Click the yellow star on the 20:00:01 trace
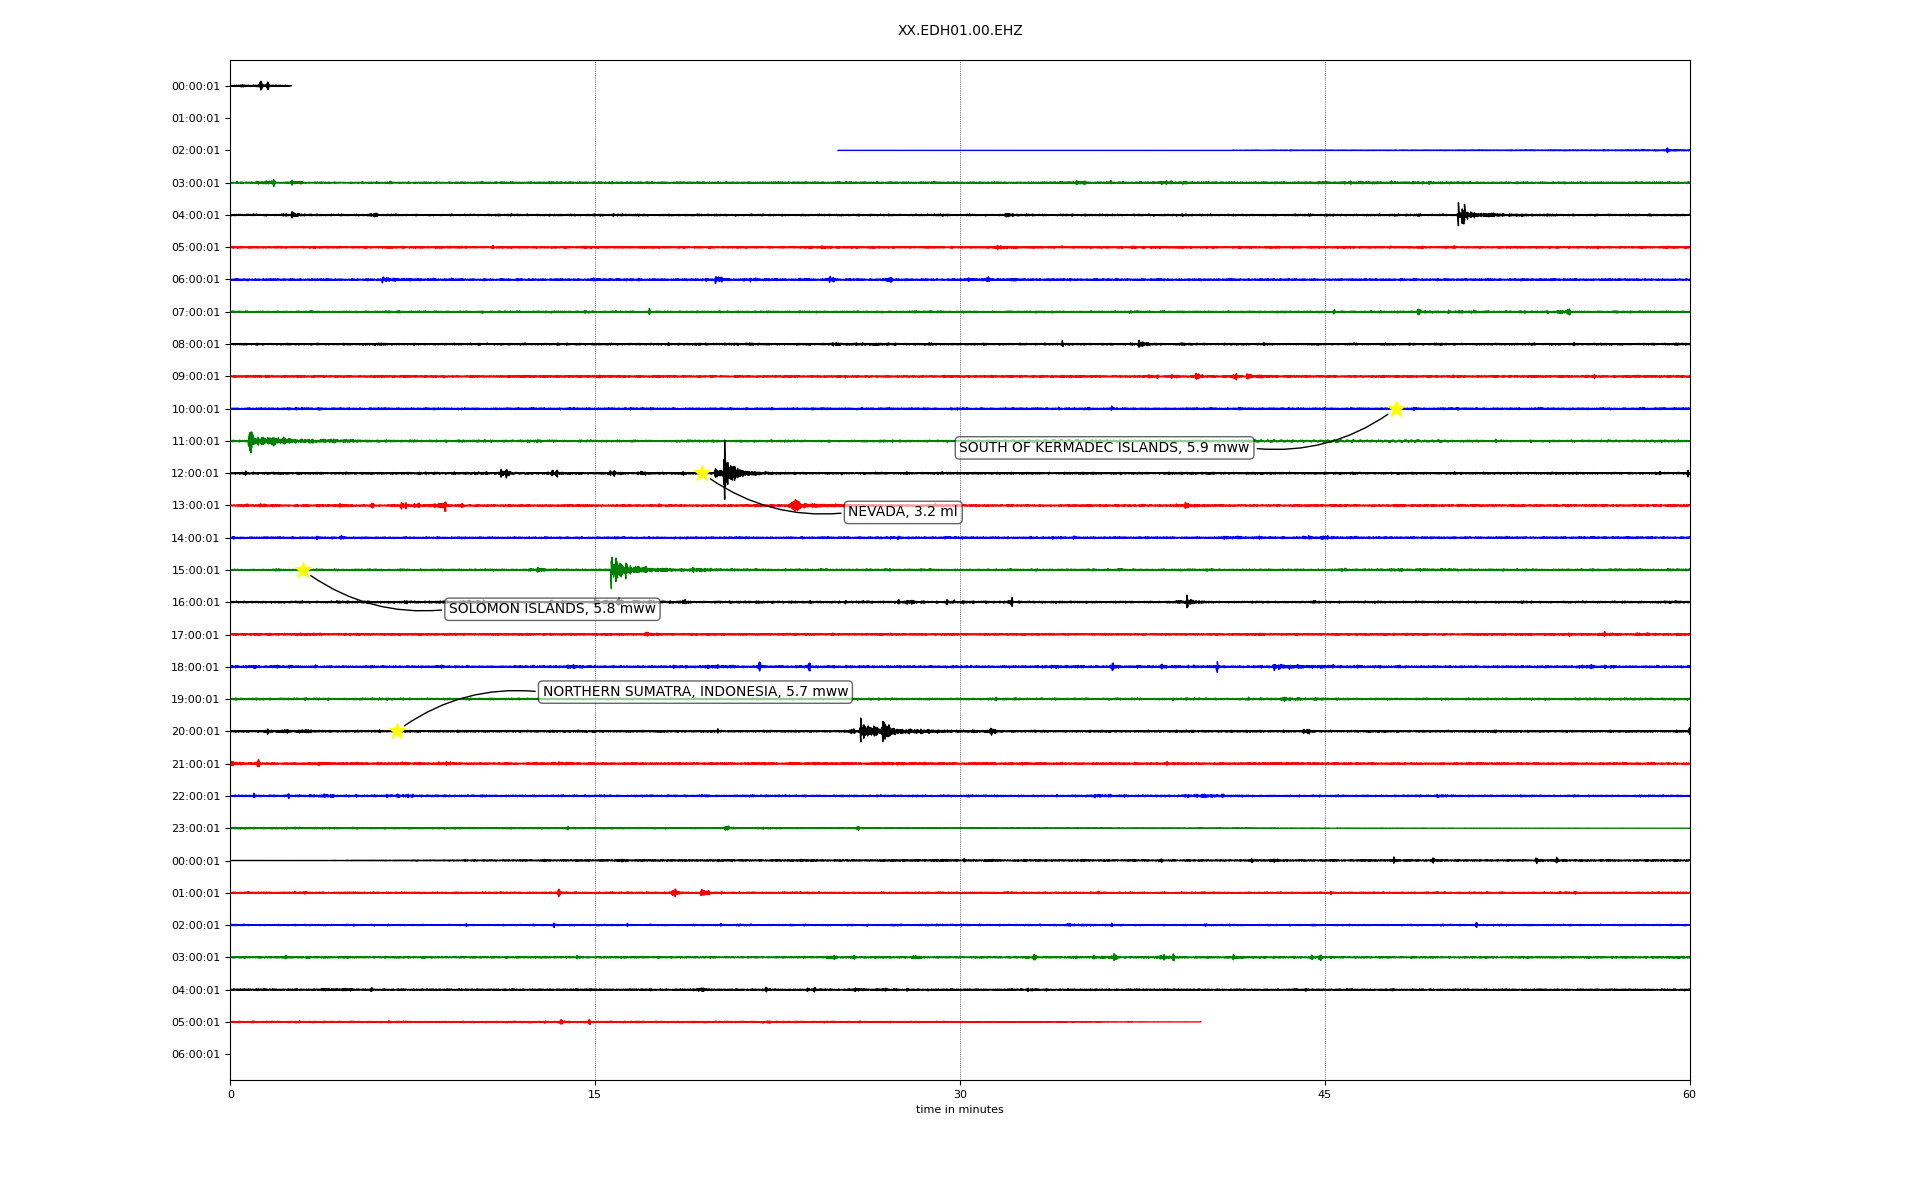Image resolution: width=1920 pixels, height=1200 pixels. pos(397,731)
